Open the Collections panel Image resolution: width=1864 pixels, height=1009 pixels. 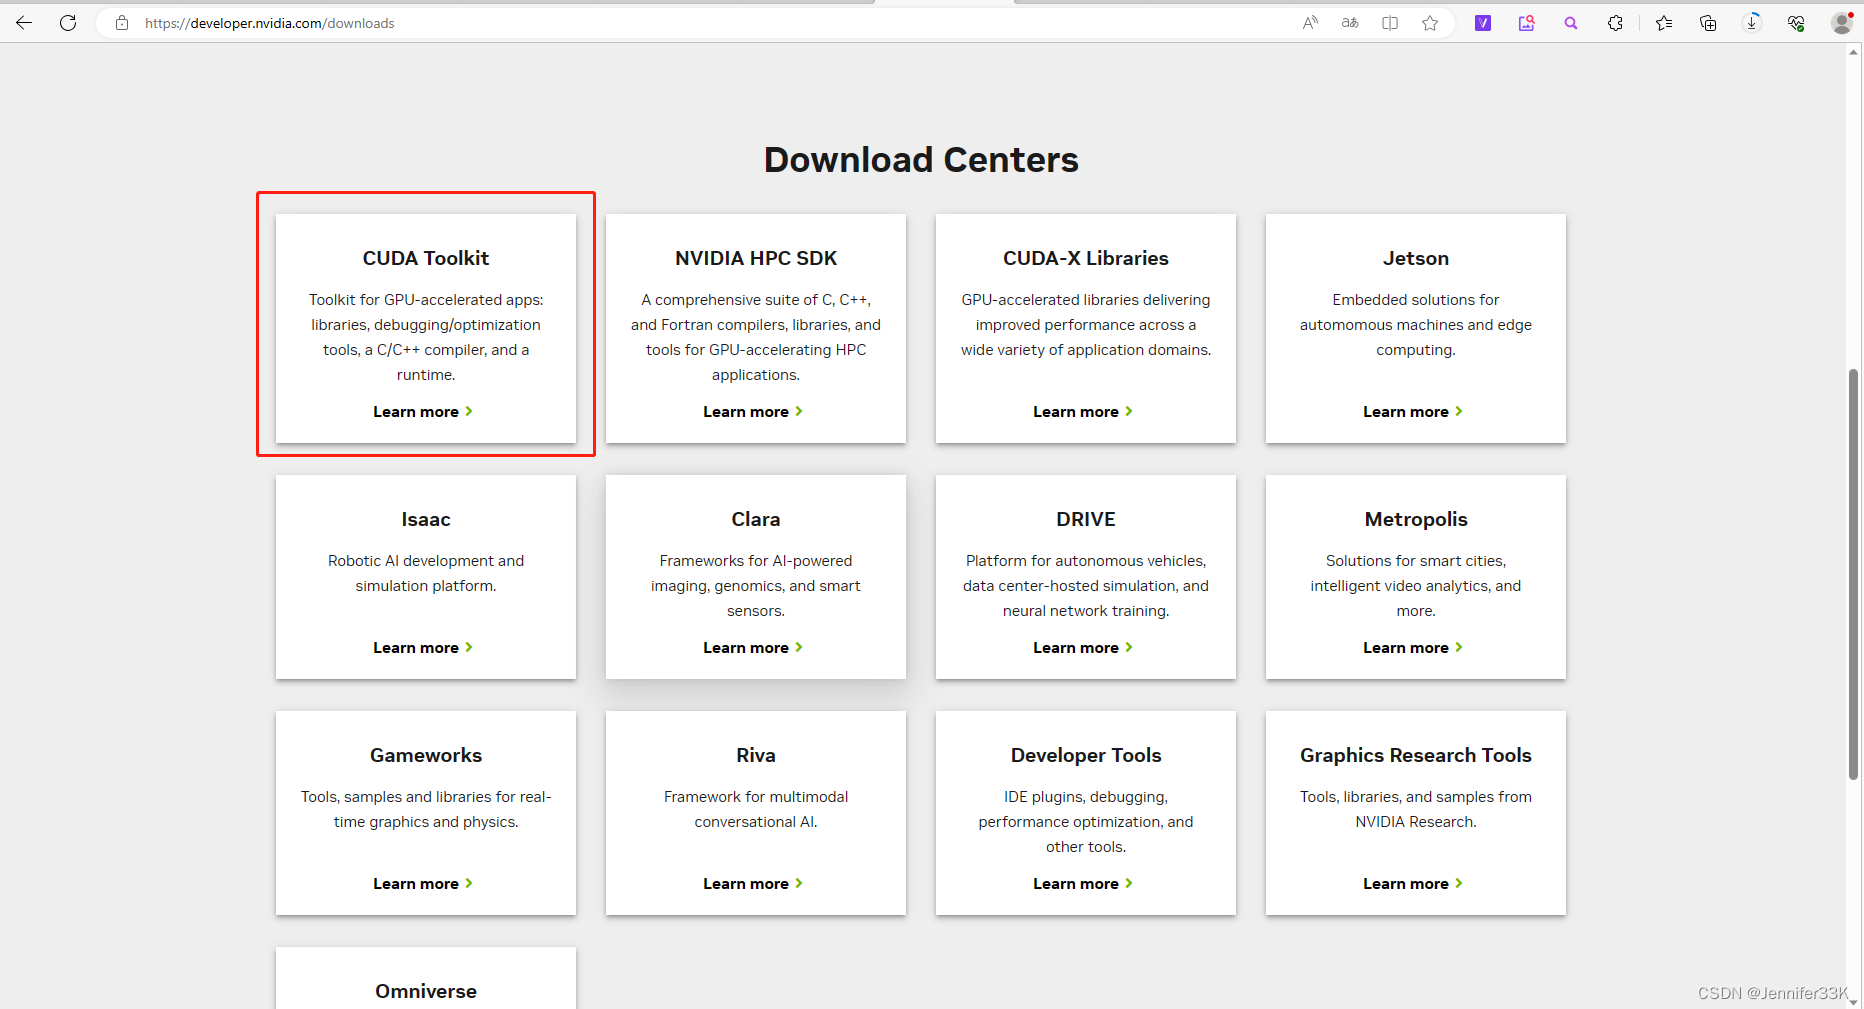(x=1708, y=23)
